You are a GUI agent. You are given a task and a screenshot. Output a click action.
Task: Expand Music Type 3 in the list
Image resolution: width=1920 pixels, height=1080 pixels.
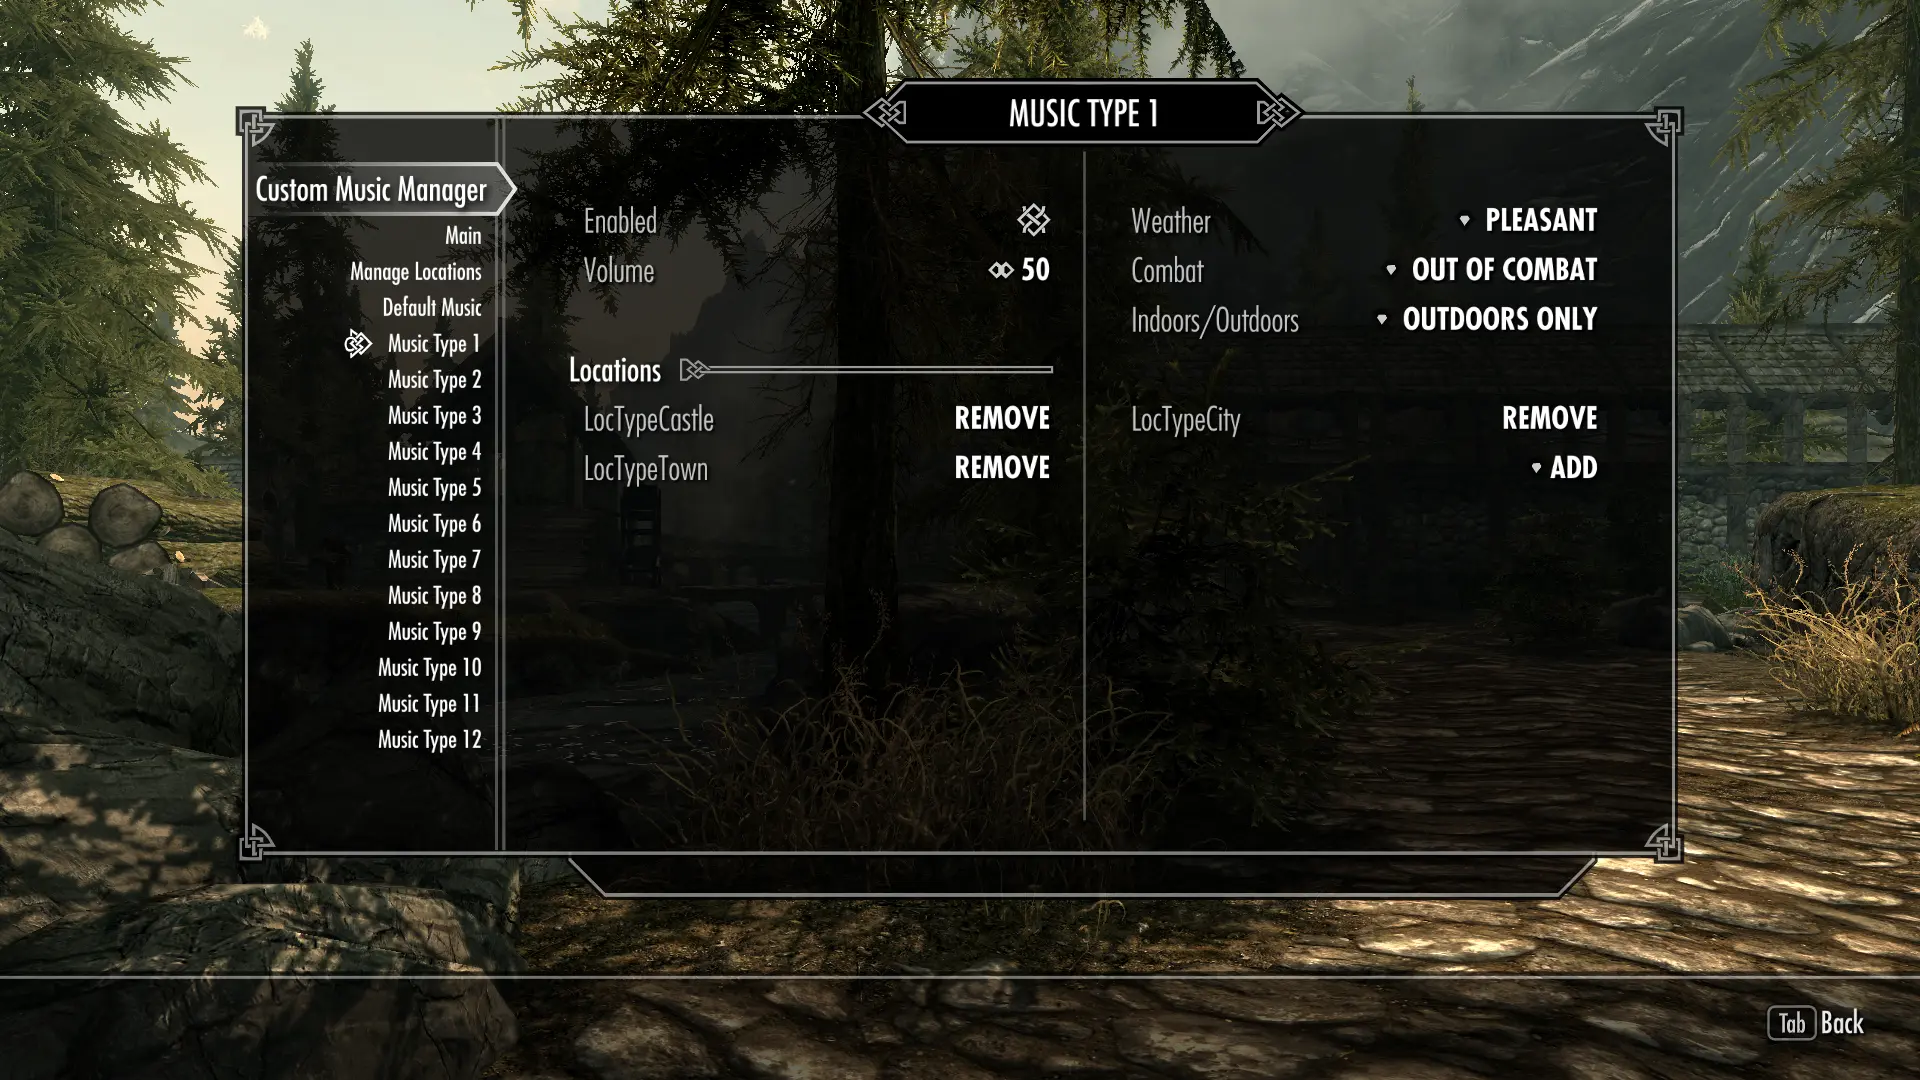point(434,415)
